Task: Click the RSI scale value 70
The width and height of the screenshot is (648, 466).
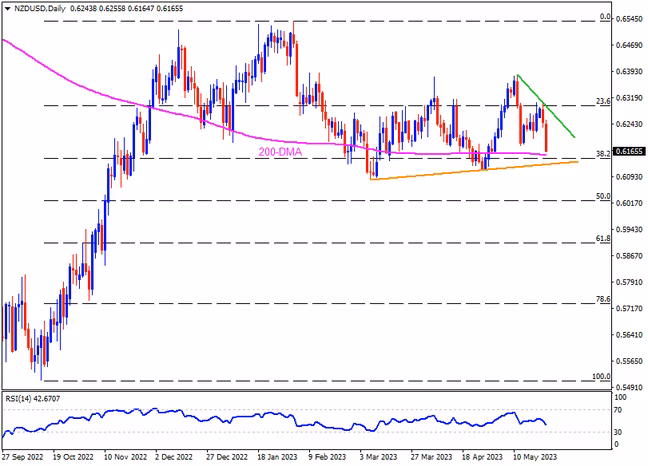Action: [618, 410]
